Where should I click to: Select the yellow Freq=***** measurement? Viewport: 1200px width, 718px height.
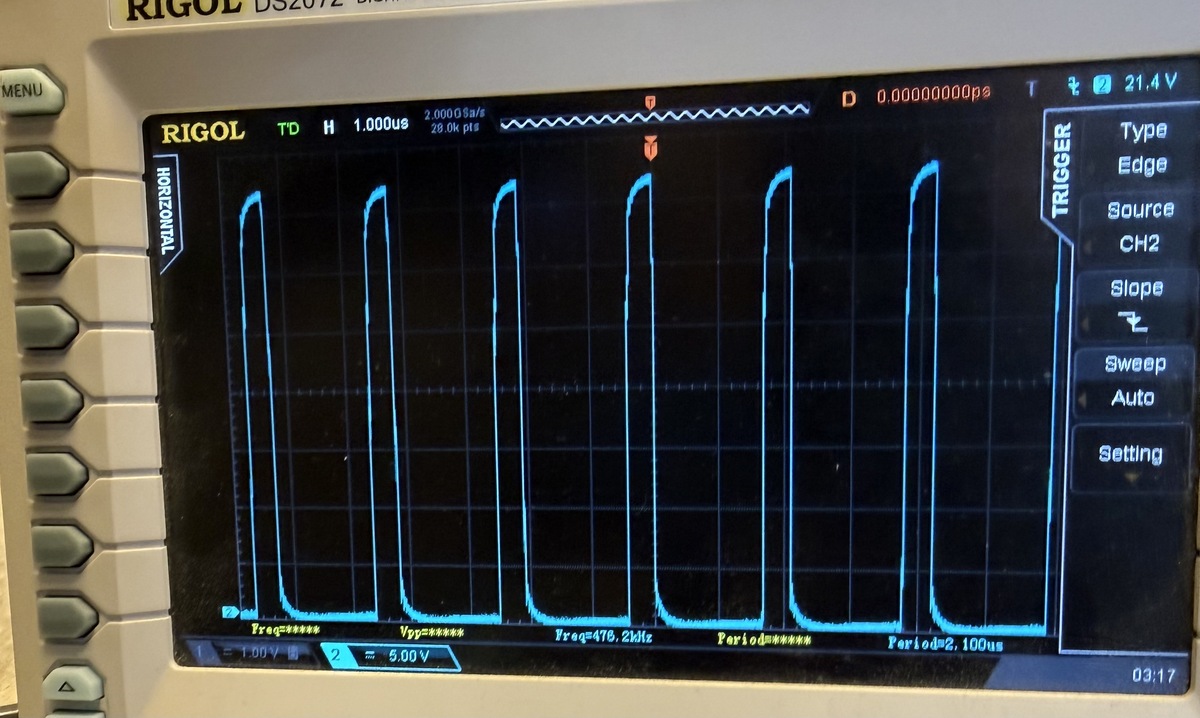tap(284, 630)
